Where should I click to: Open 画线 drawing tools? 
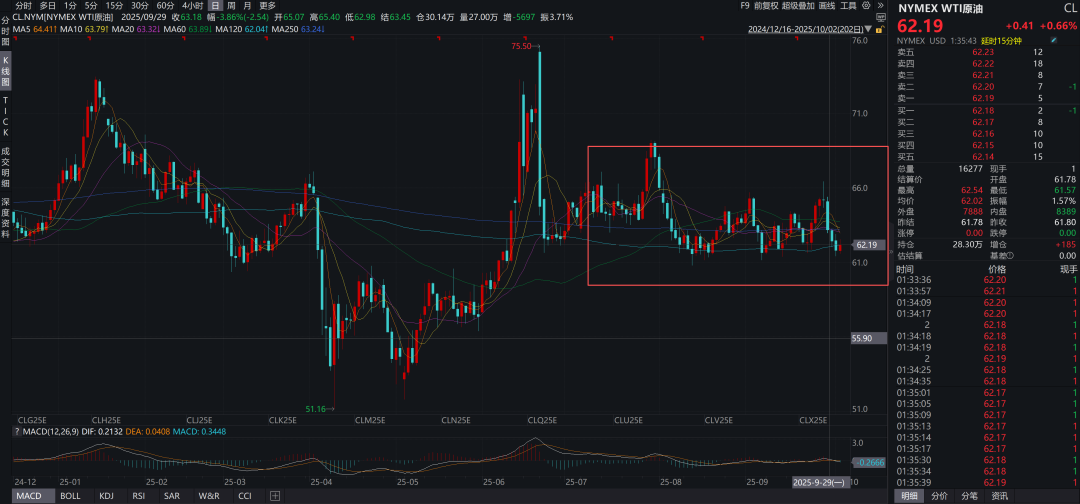point(826,6)
